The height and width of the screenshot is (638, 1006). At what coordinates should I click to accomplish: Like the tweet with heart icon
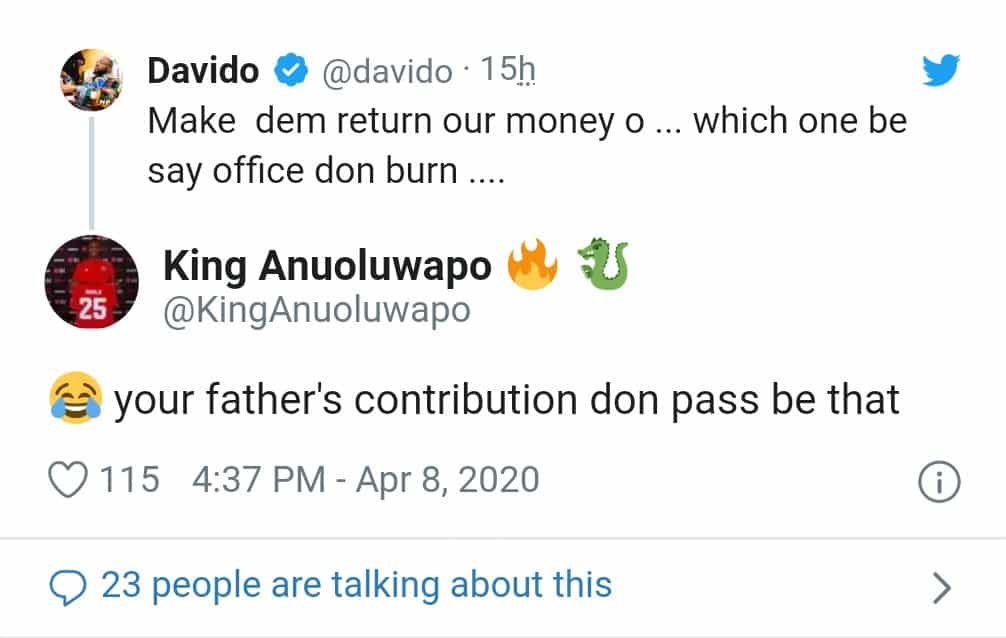[69, 480]
